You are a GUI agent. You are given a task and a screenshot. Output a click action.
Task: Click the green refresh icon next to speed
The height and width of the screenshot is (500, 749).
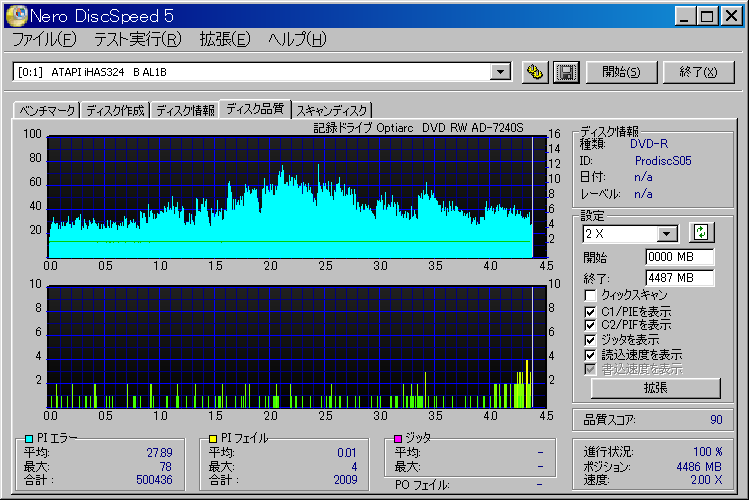[701, 233]
